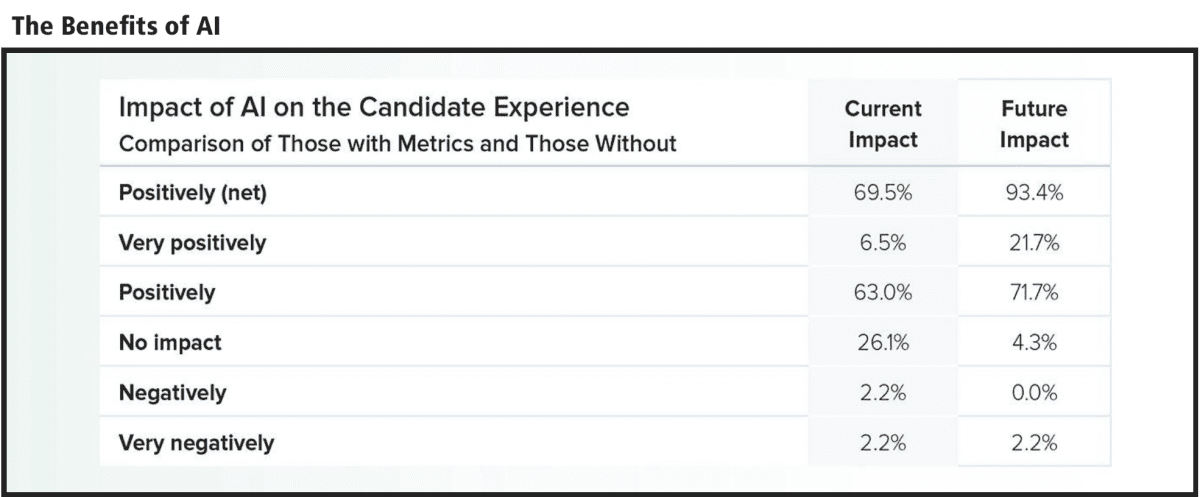This screenshot has width=1200, height=497.
Task: Click the 26.1% current impact cell
Action: (883, 343)
